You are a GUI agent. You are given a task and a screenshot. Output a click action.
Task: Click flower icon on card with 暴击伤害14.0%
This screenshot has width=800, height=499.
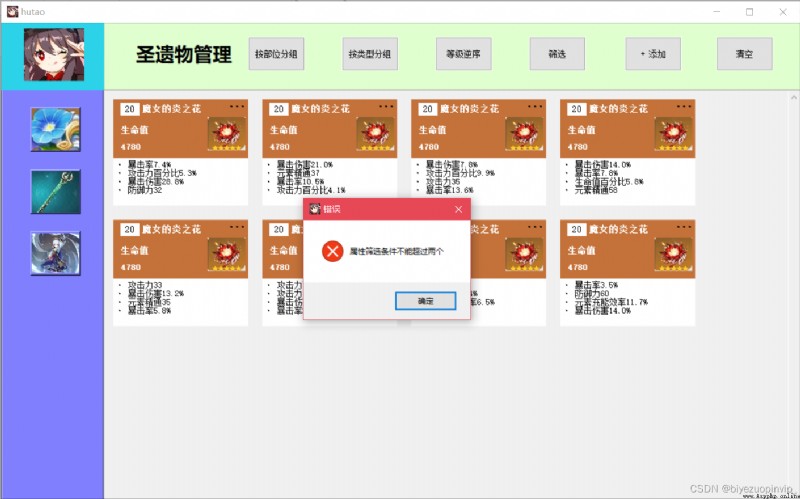673,134
